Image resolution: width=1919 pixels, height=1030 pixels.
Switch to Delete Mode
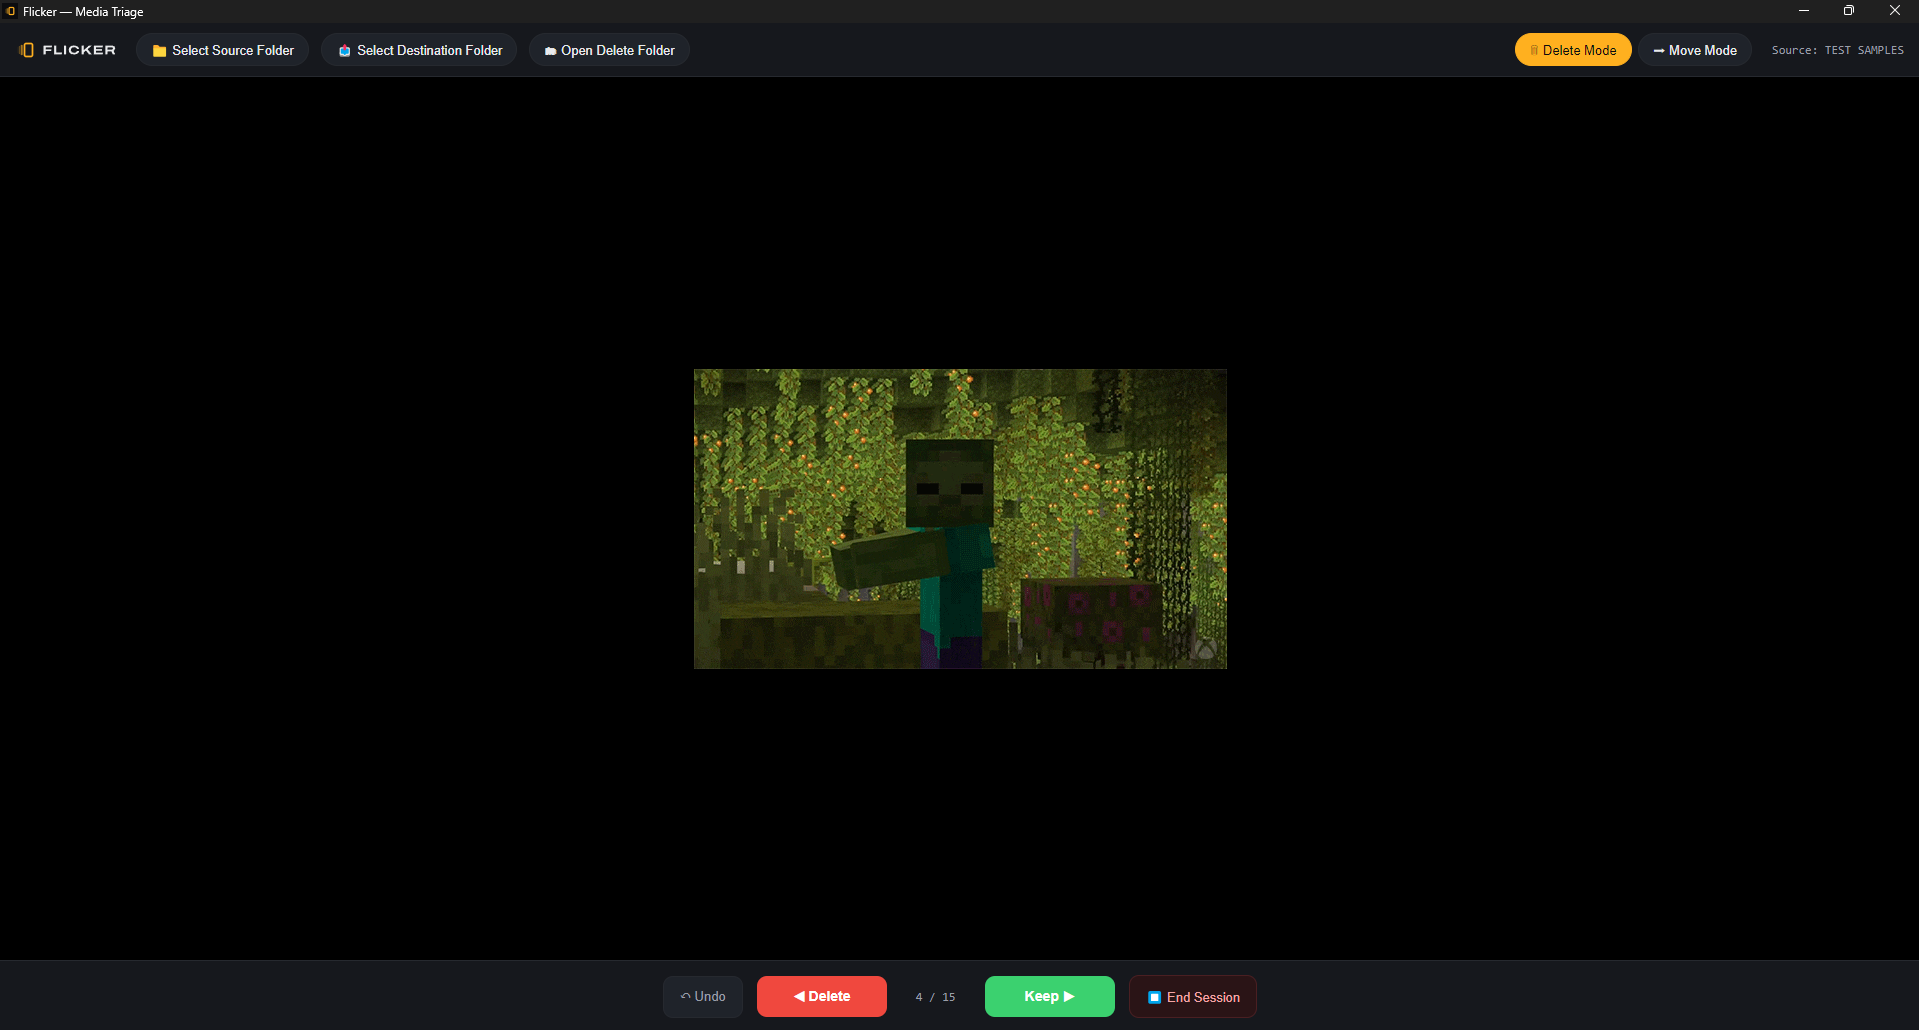[1573, 50]
